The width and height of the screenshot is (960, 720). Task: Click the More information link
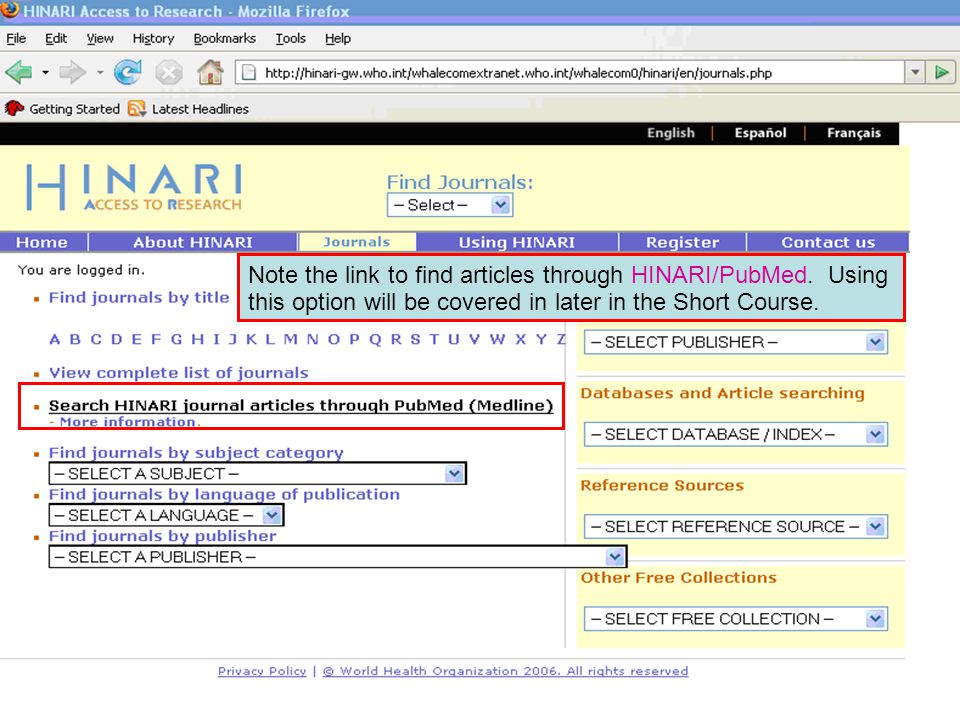[x=129, y=422]
